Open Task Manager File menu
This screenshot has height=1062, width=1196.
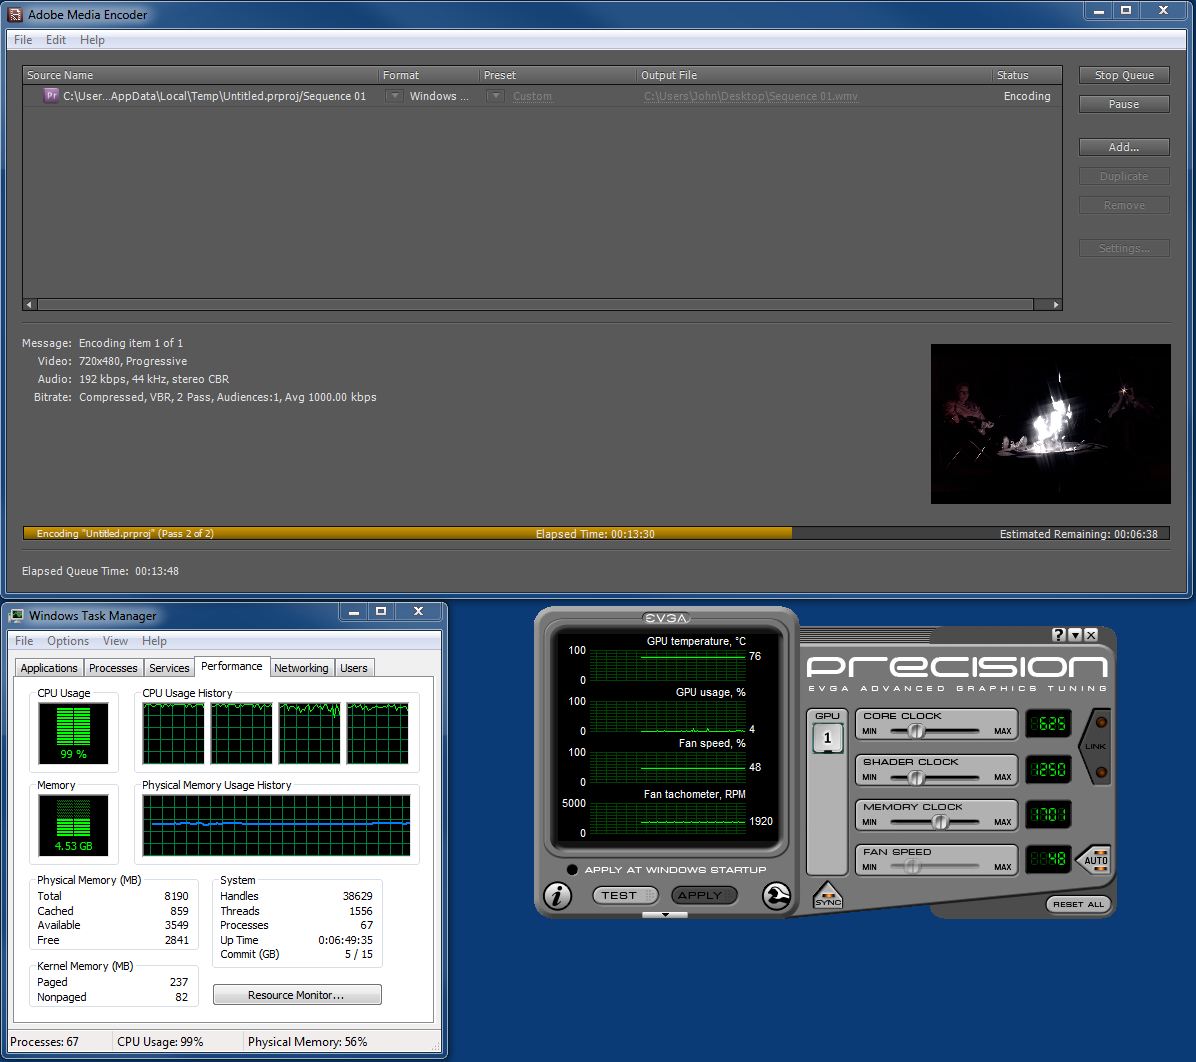[24, 641]
